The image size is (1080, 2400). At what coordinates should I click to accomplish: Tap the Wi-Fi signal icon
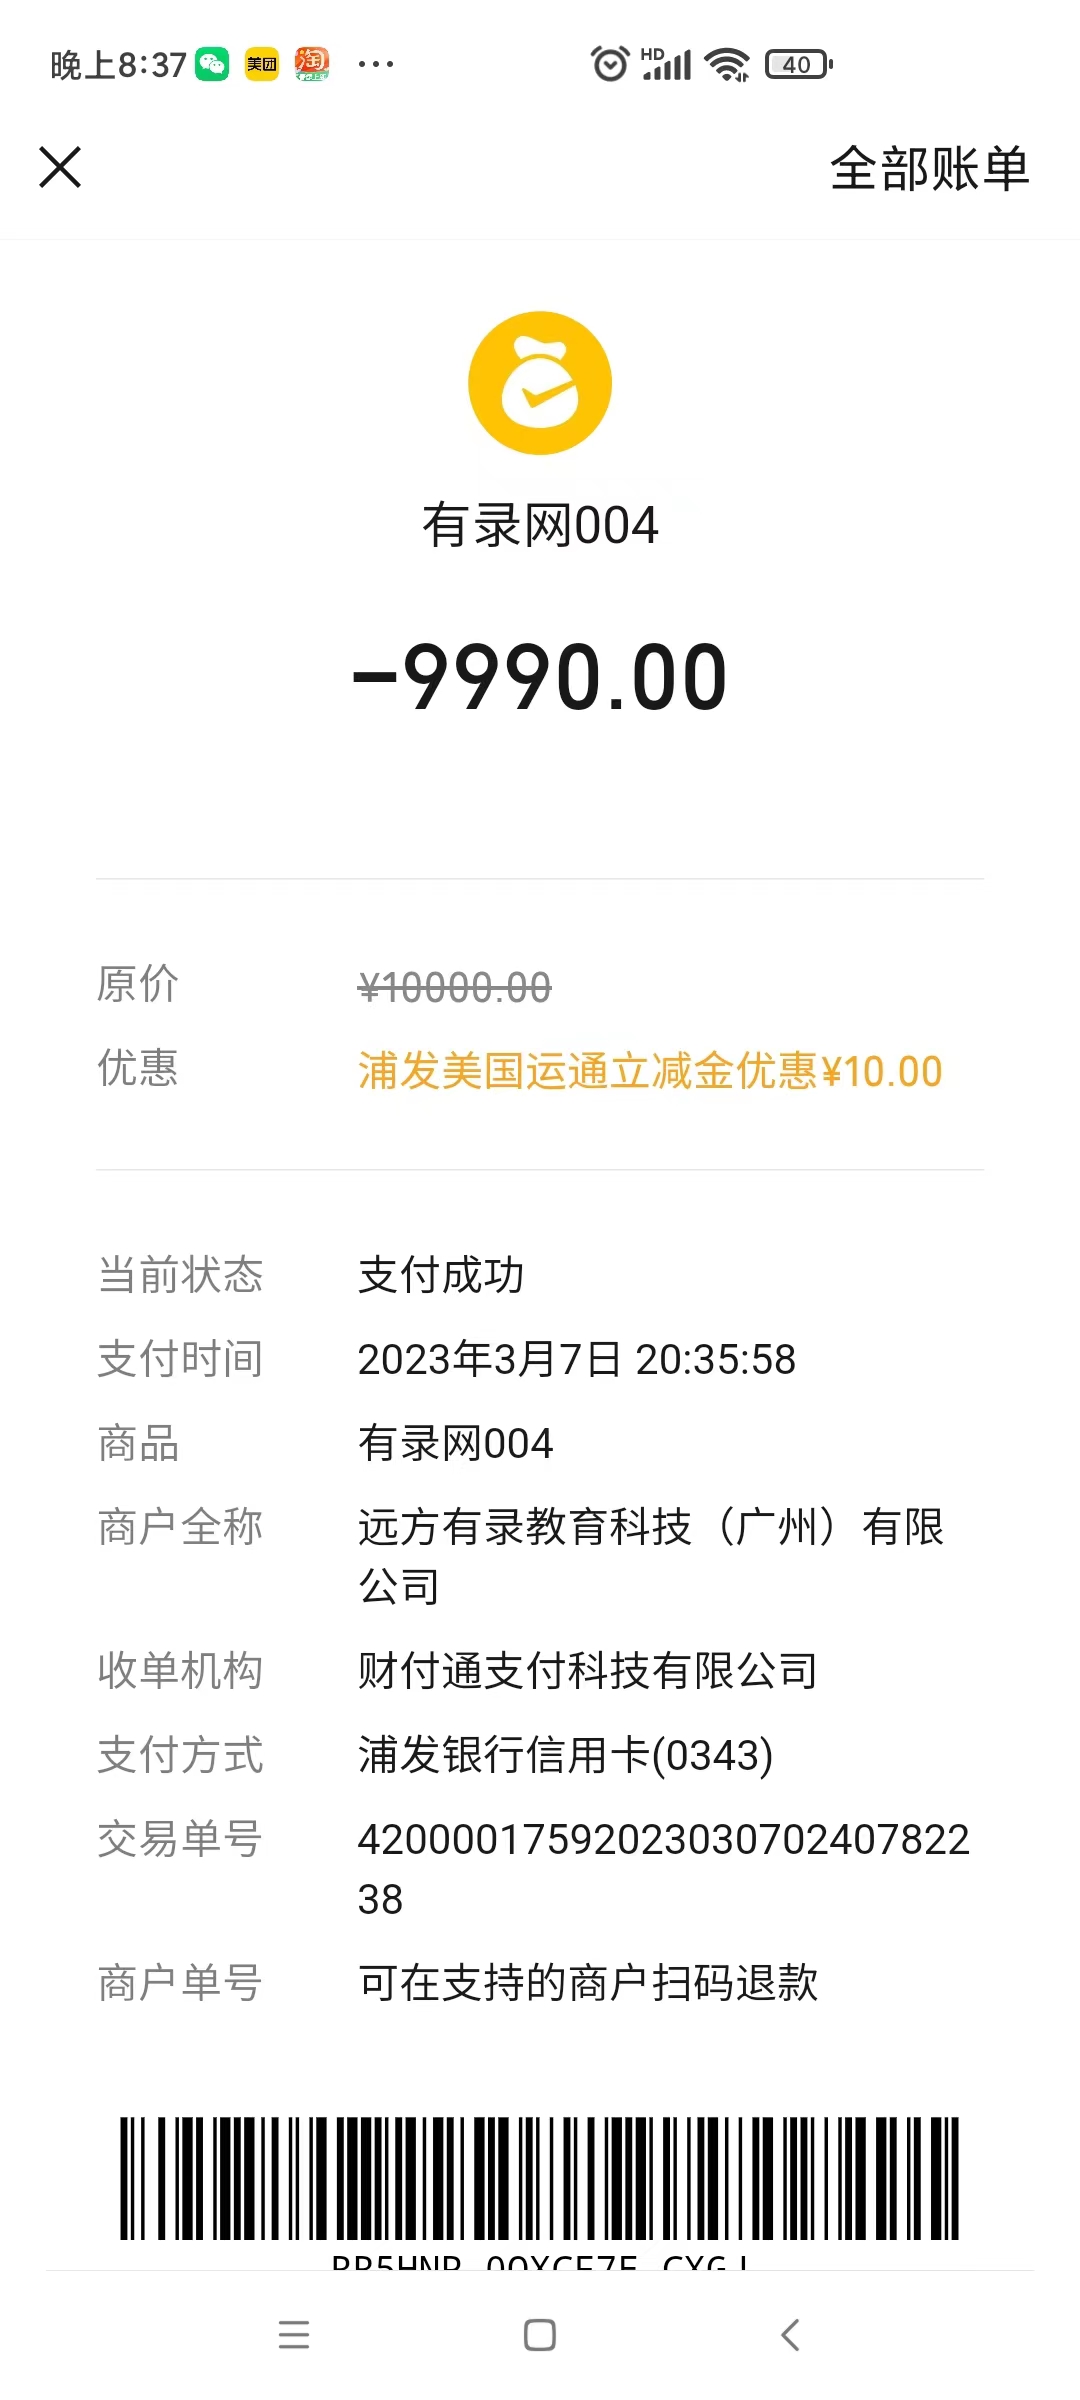tap(727, 65)
